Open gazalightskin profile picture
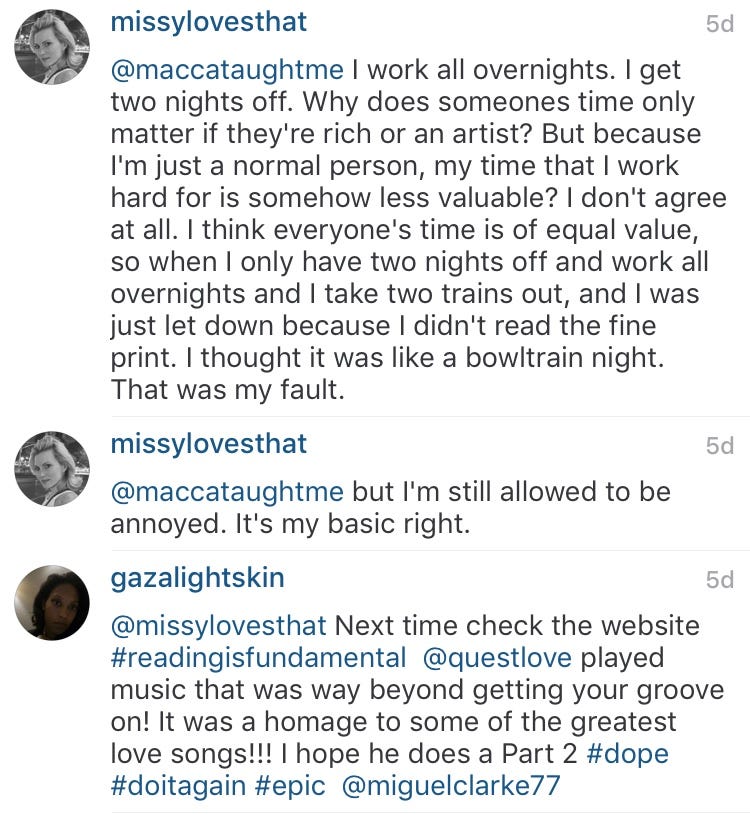Image resolution: width=750 pixels, height=814 pixels. (x=51, y=603)
